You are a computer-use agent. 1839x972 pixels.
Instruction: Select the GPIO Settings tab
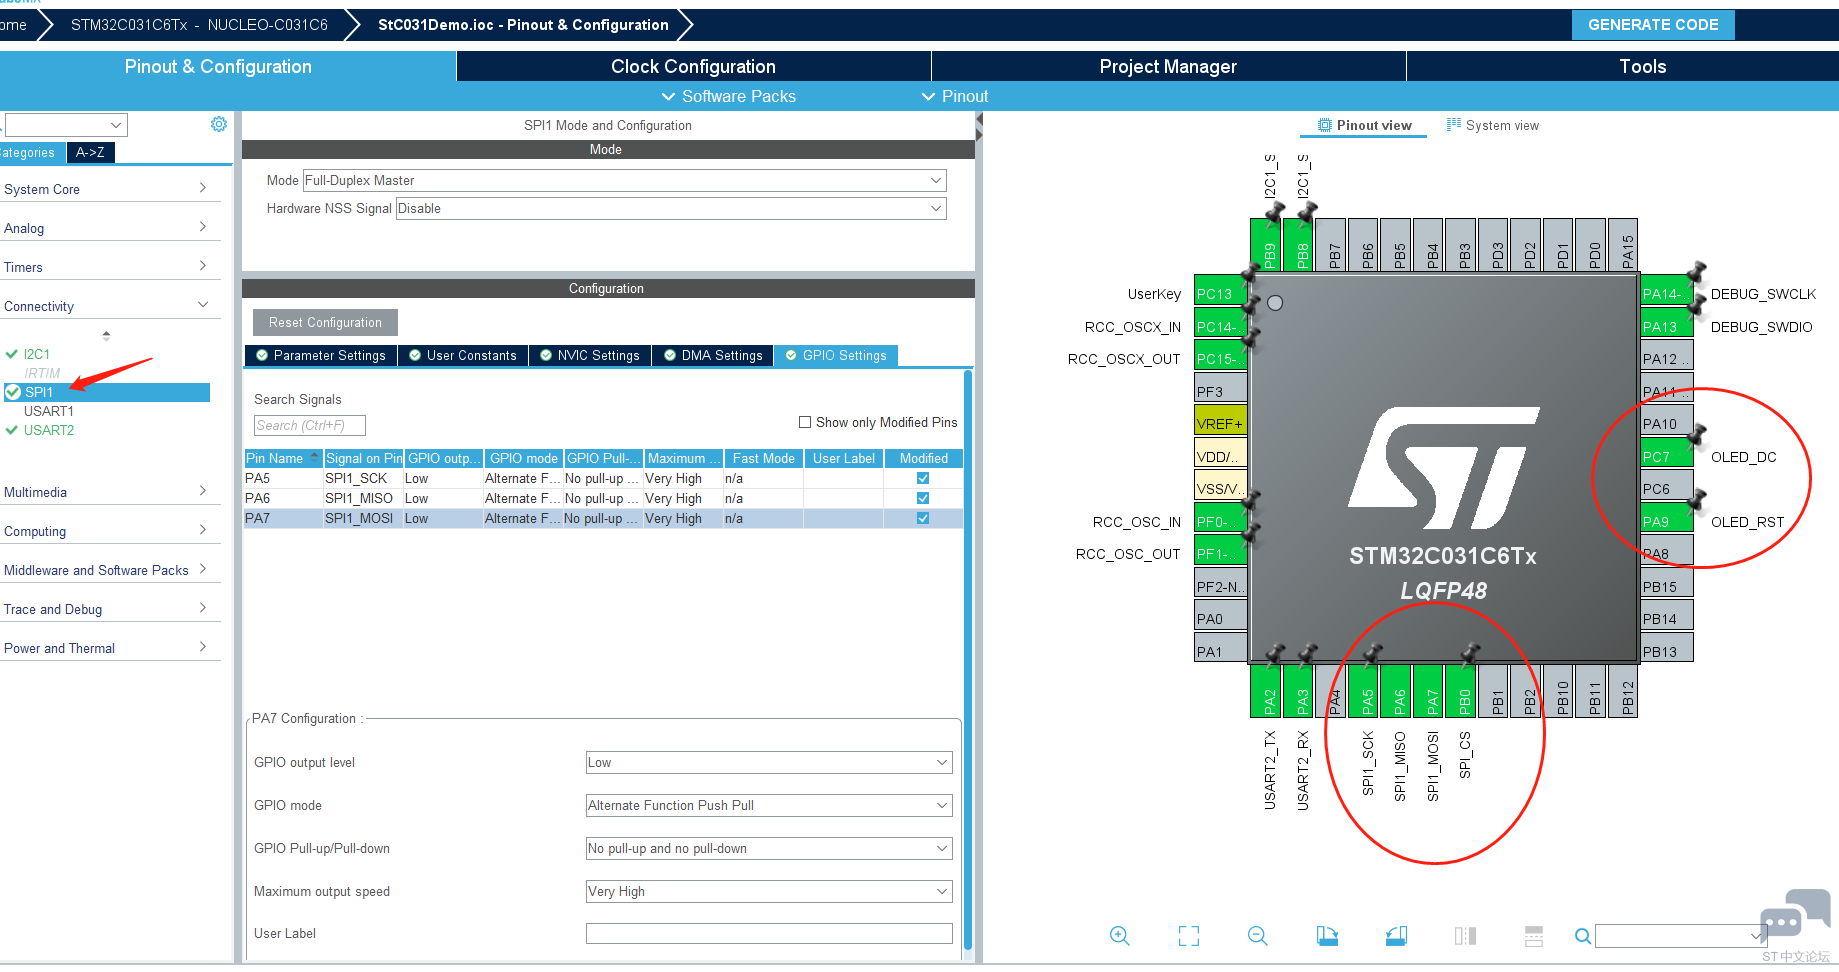[836, 355]
